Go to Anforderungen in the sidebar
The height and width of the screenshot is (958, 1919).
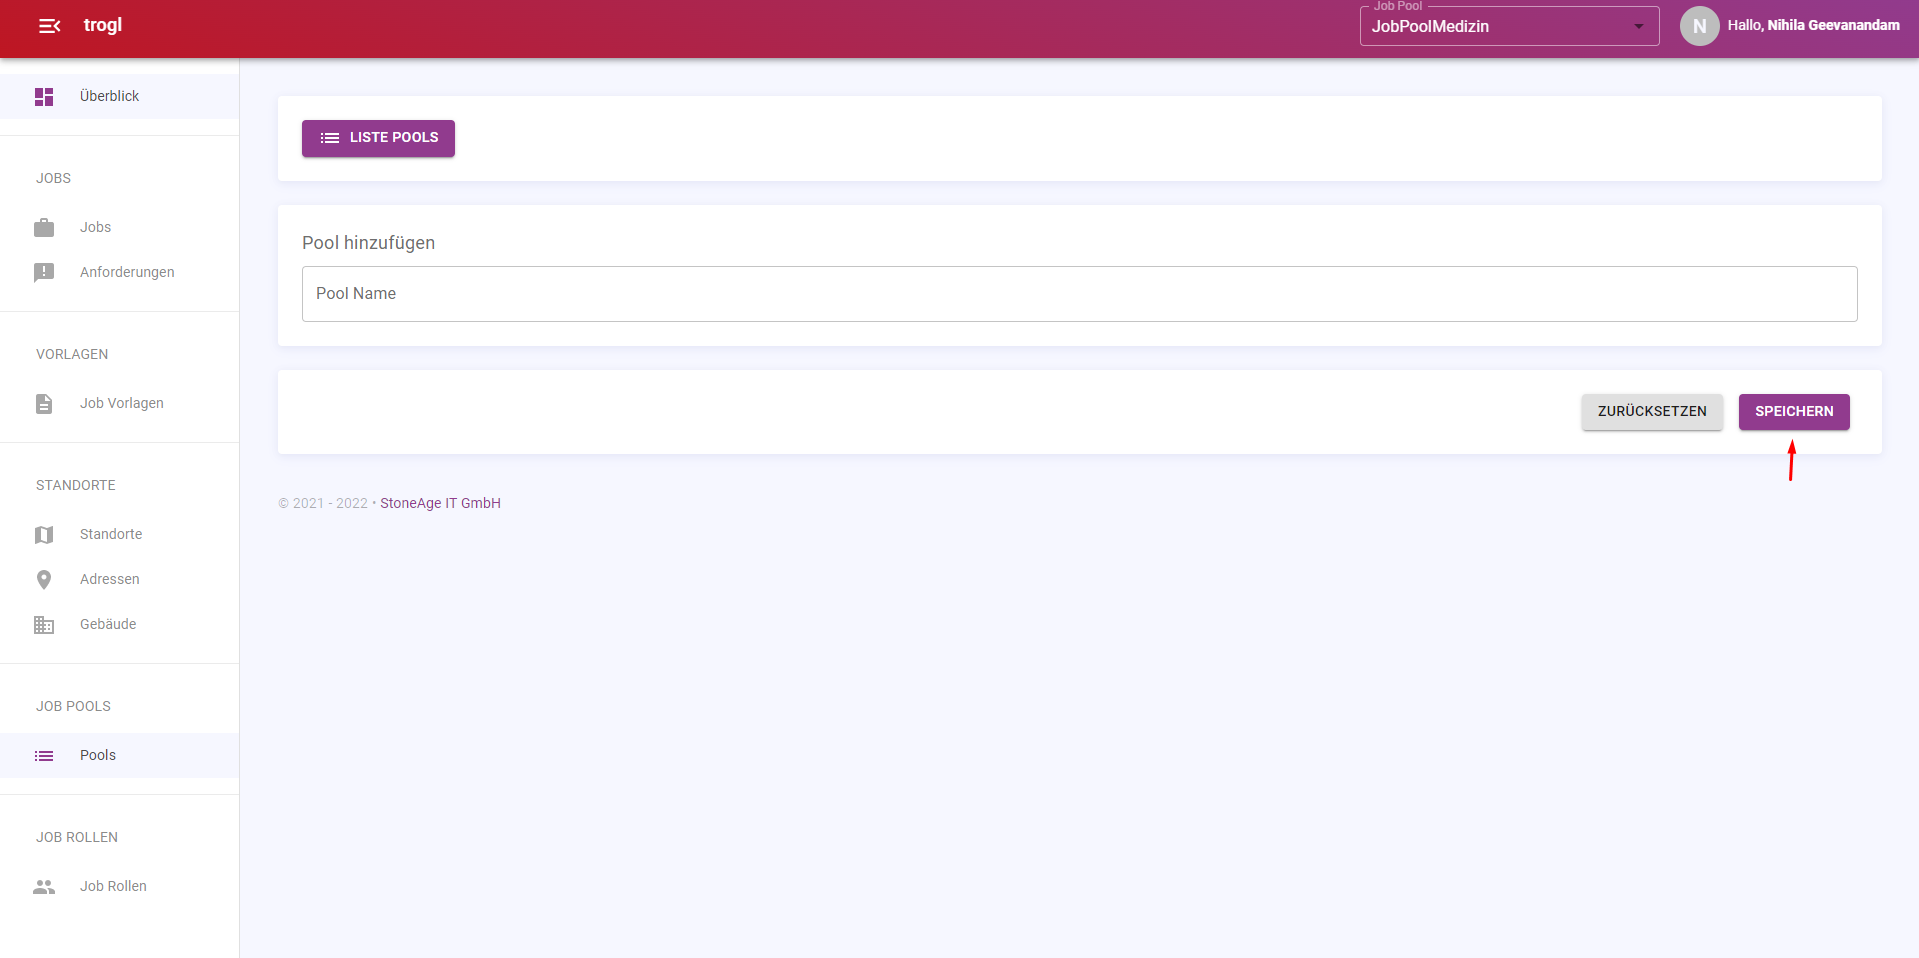[x=127, y=273]
